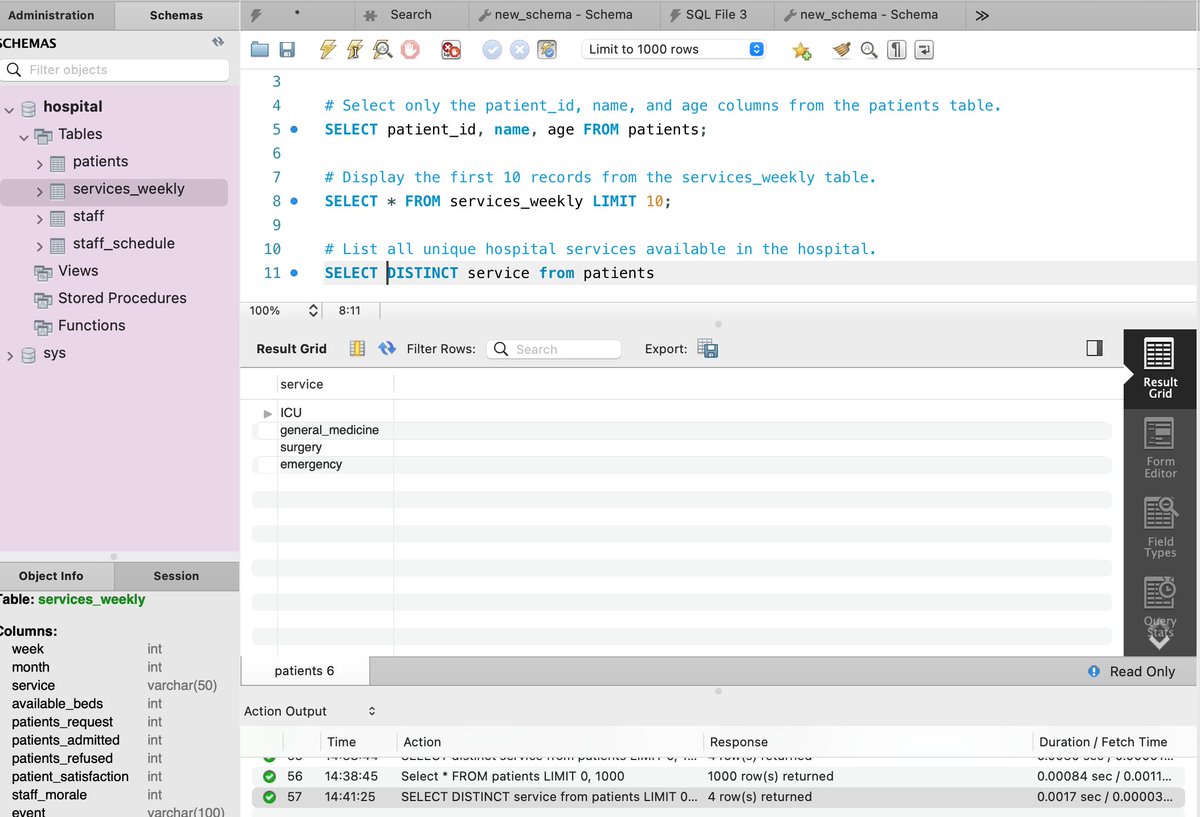Click the service column header
The width and height of the screenshot is (1200, 817).
coord(336,384)
